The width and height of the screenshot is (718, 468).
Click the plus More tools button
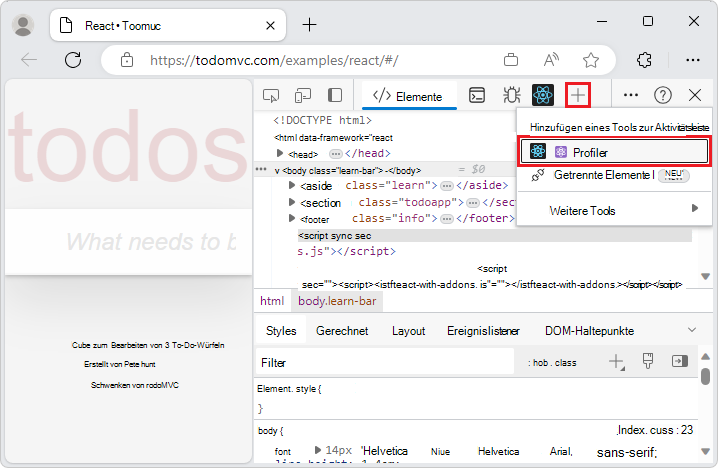pos(578,95)
